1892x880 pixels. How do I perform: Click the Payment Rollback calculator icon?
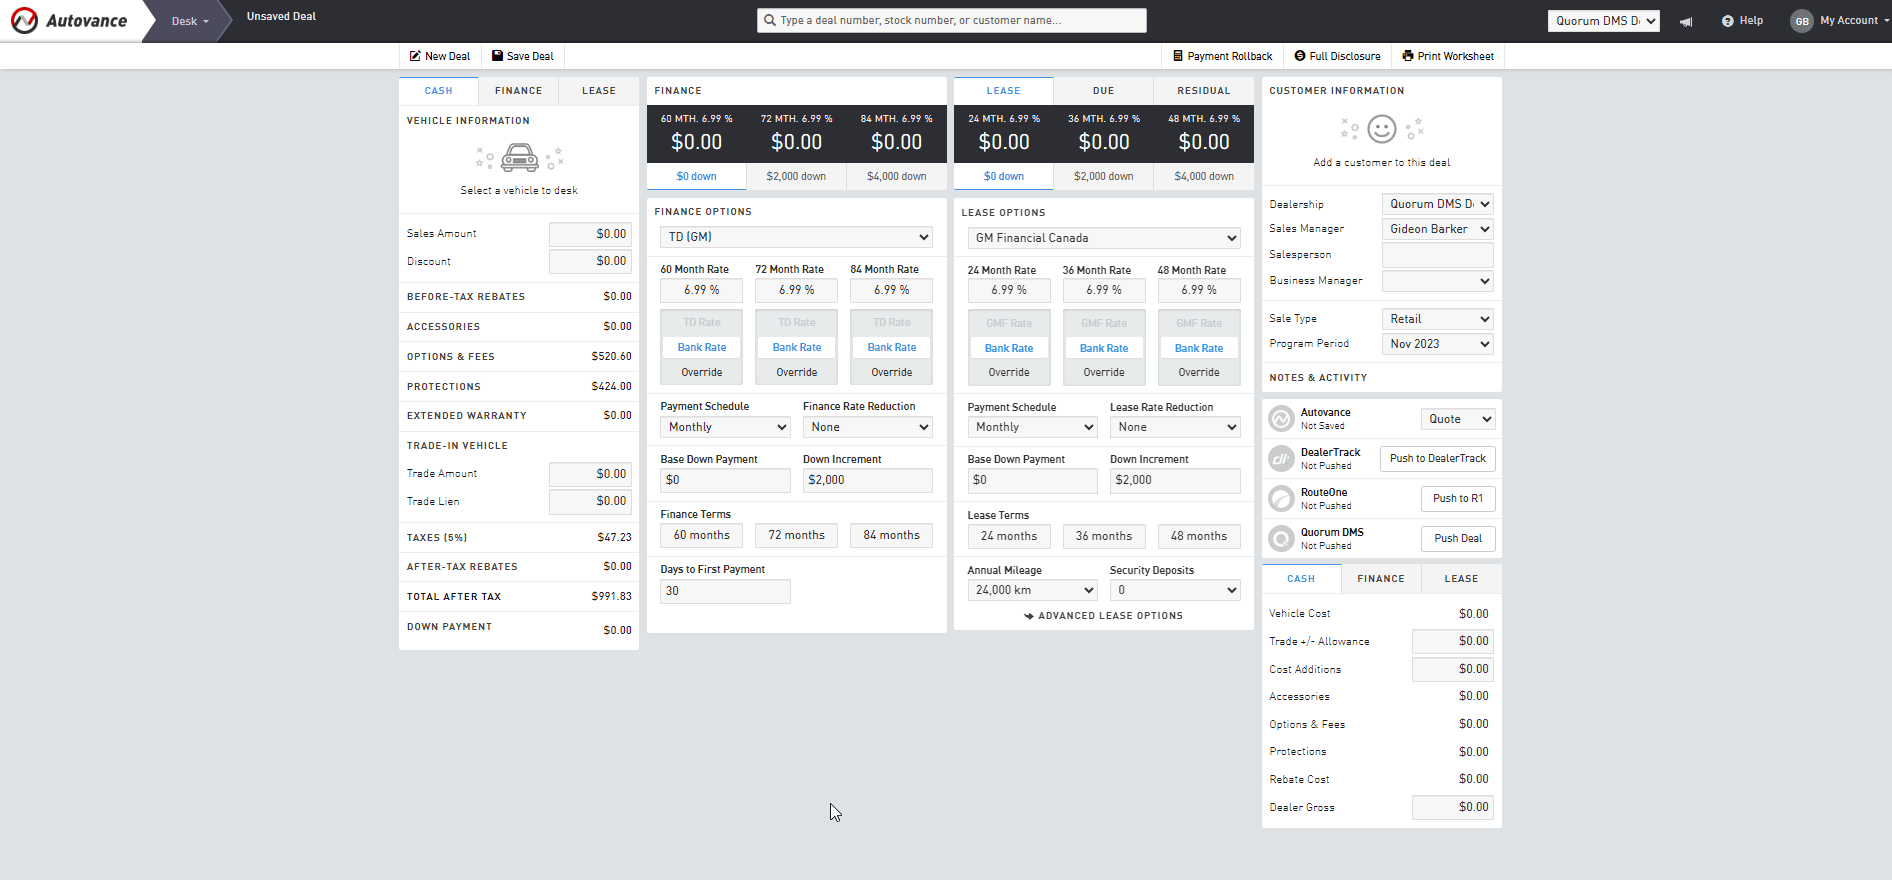[1178, 56]
